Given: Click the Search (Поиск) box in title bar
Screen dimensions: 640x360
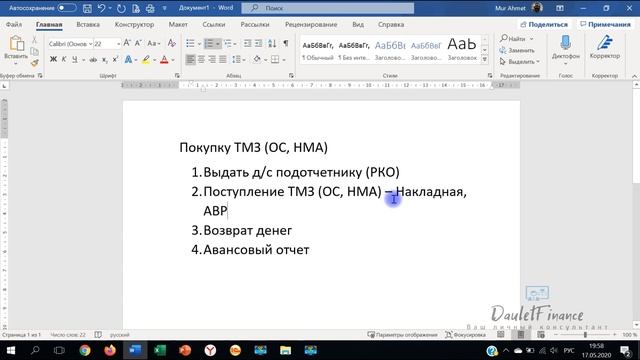Looking at the screenshot, I should [x=328, y=8].
